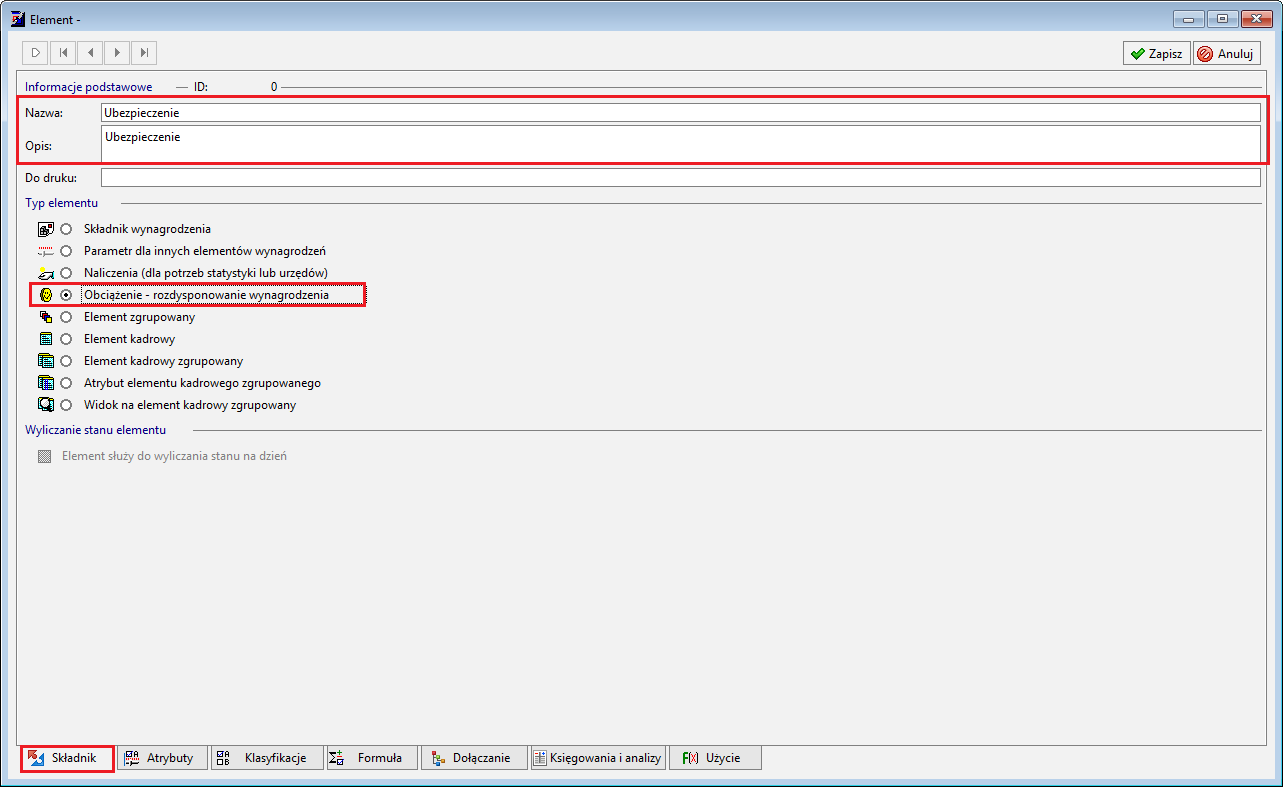Open Księgowania i analizy tab
Screen dimensions: 1284x787
click(x=598, y=758)
